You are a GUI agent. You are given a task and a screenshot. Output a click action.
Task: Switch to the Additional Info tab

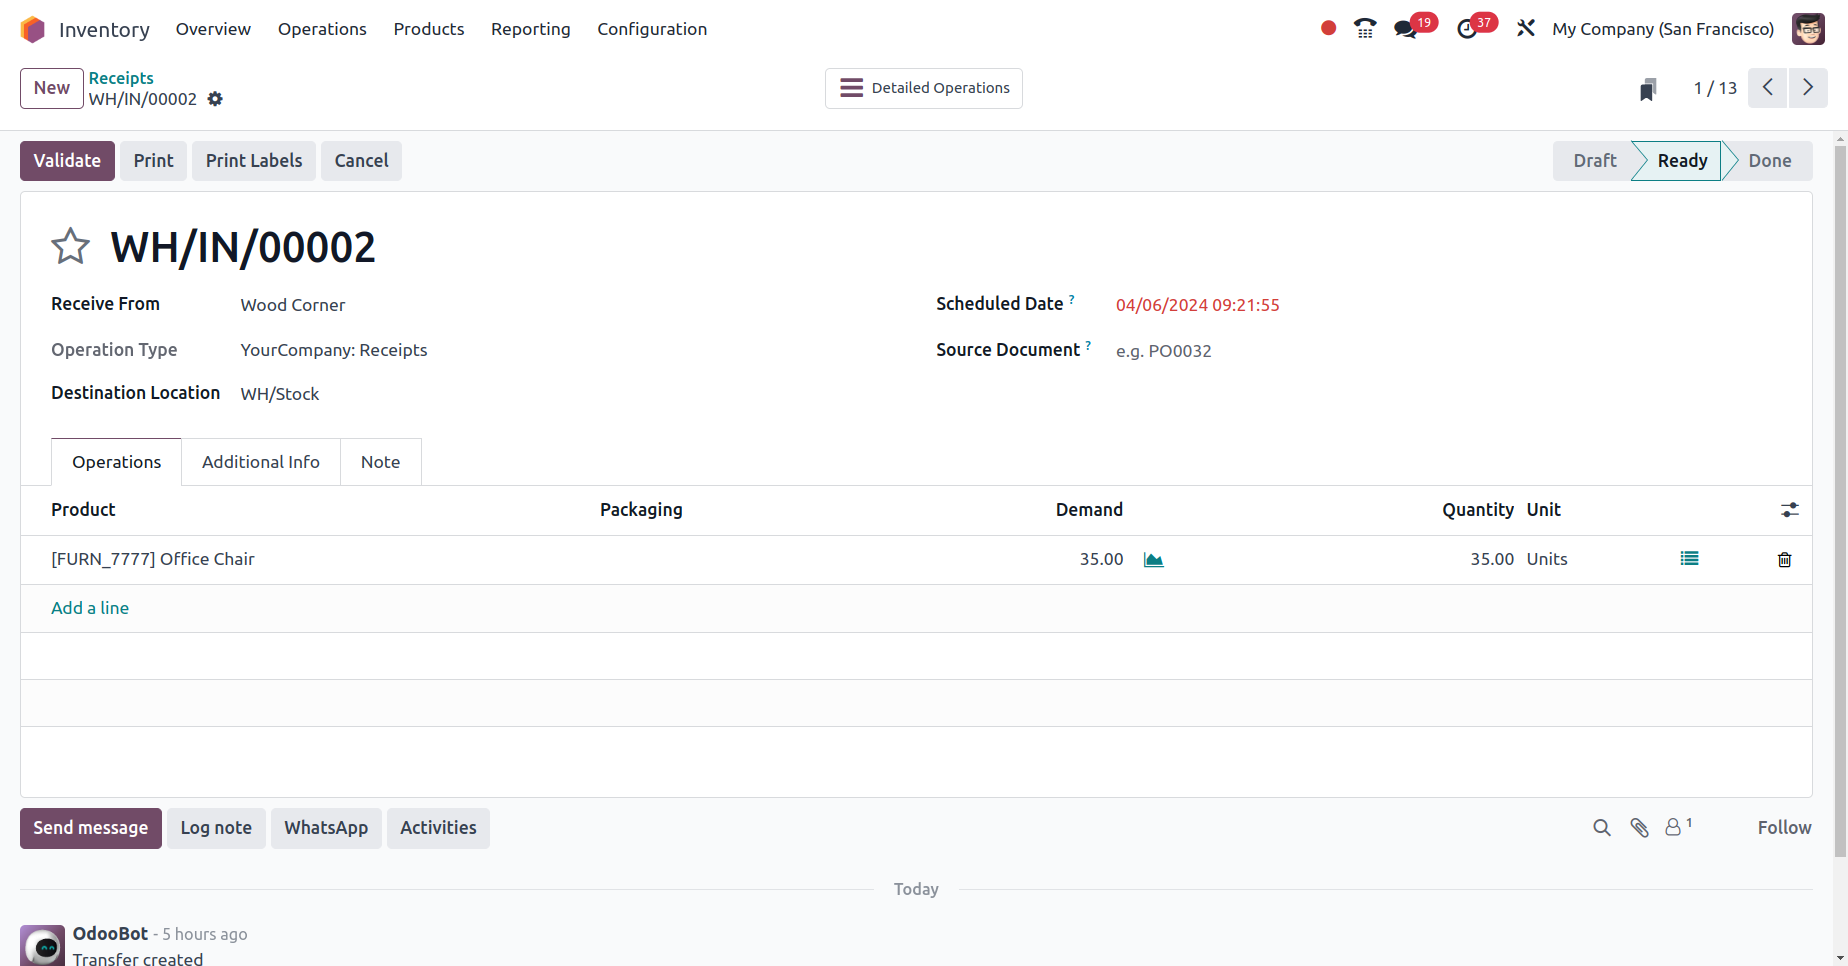coord(260,461)
